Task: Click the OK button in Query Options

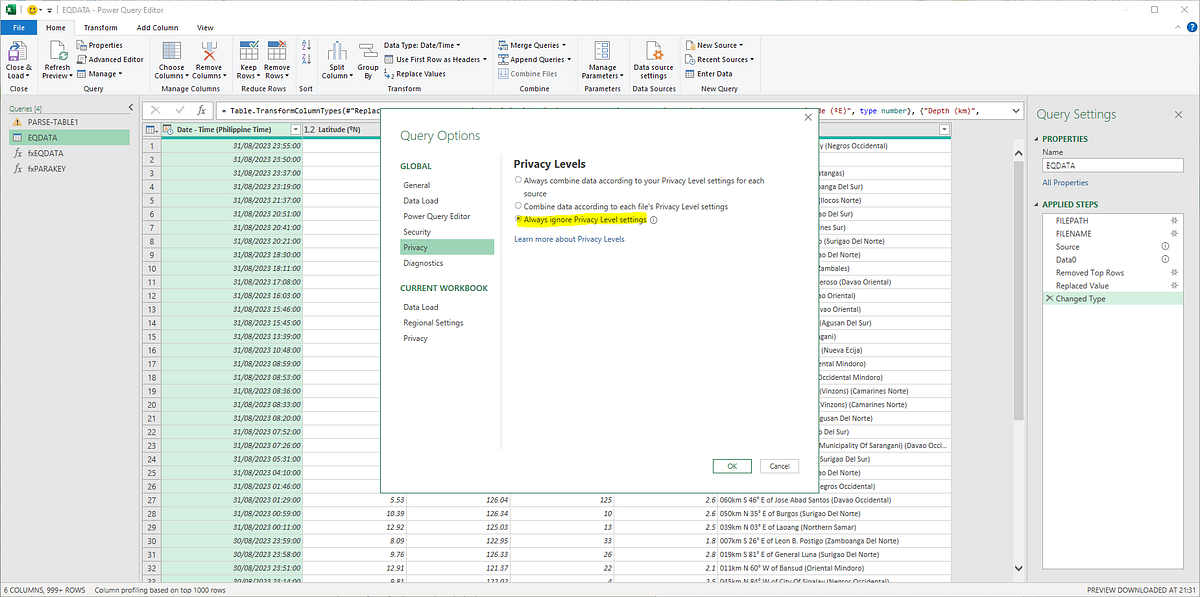Action: (731, 466)
